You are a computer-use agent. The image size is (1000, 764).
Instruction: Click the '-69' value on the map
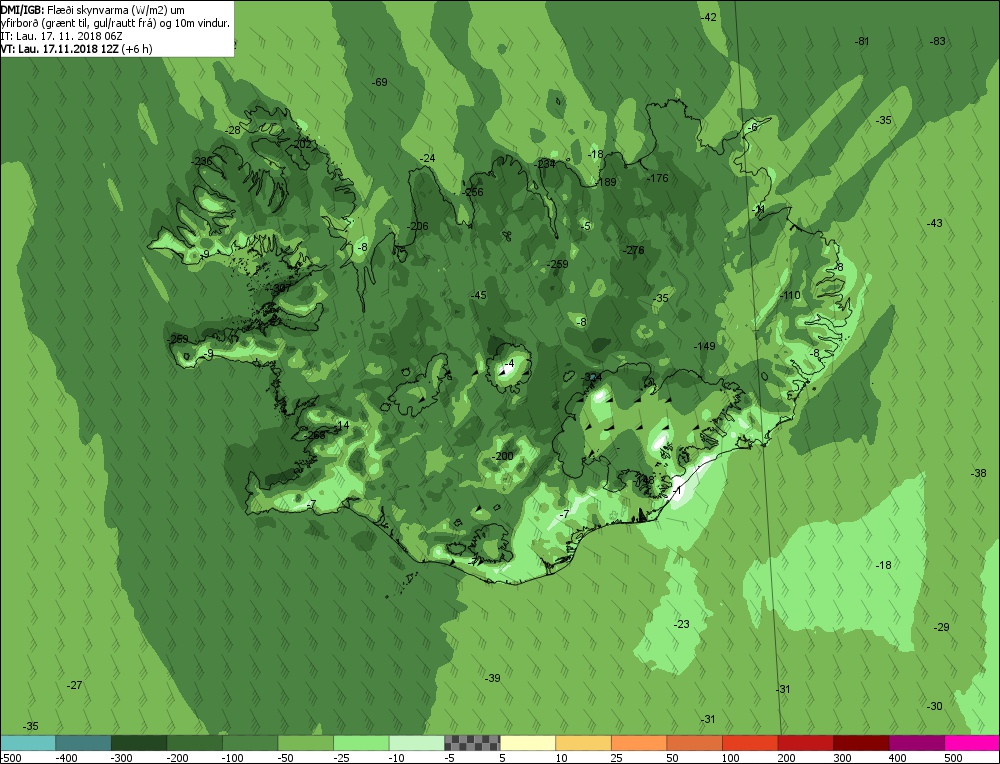[x=379, y=82]
